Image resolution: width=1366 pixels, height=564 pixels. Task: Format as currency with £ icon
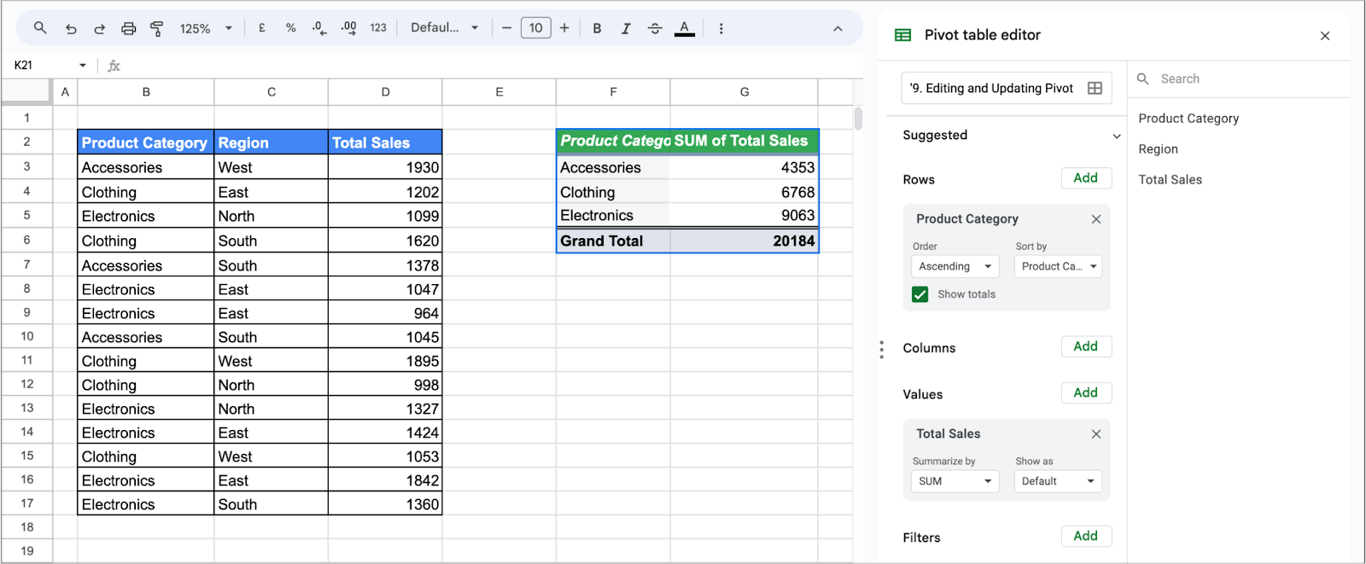(262, 28)
